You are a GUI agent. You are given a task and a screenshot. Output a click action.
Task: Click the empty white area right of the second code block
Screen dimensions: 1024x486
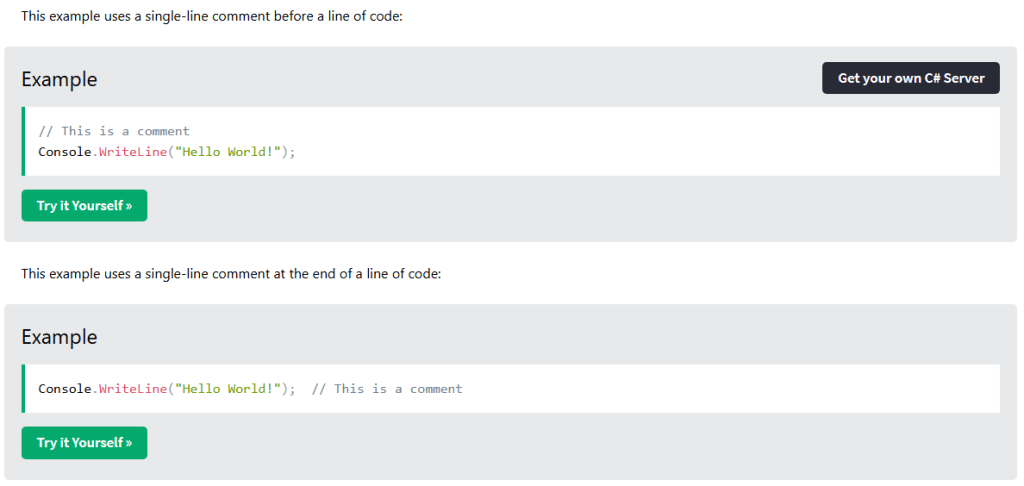click(750, 388)
